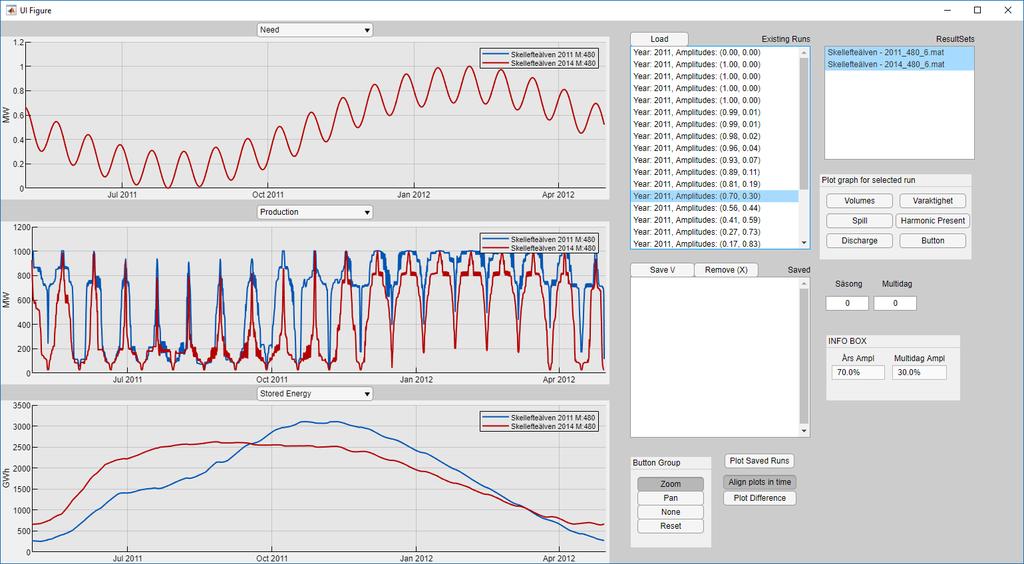Toggle the Reset button in Button Group
This screenshot has width=1024, height=564.
(671, 525)
